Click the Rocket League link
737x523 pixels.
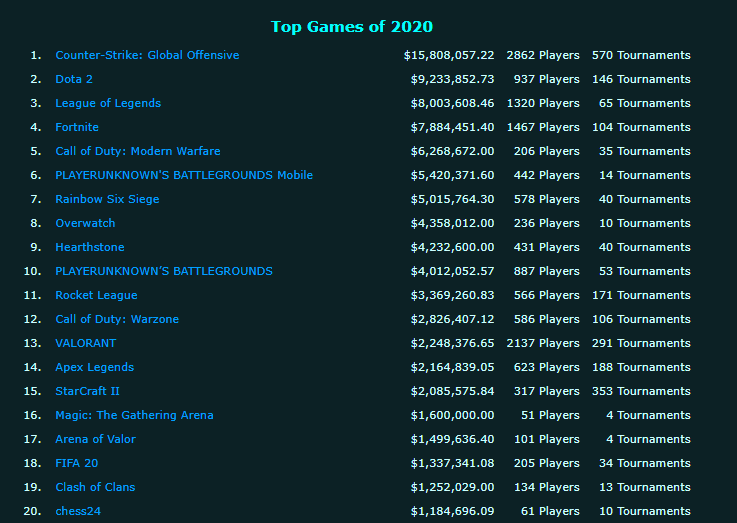pos(96,295)
